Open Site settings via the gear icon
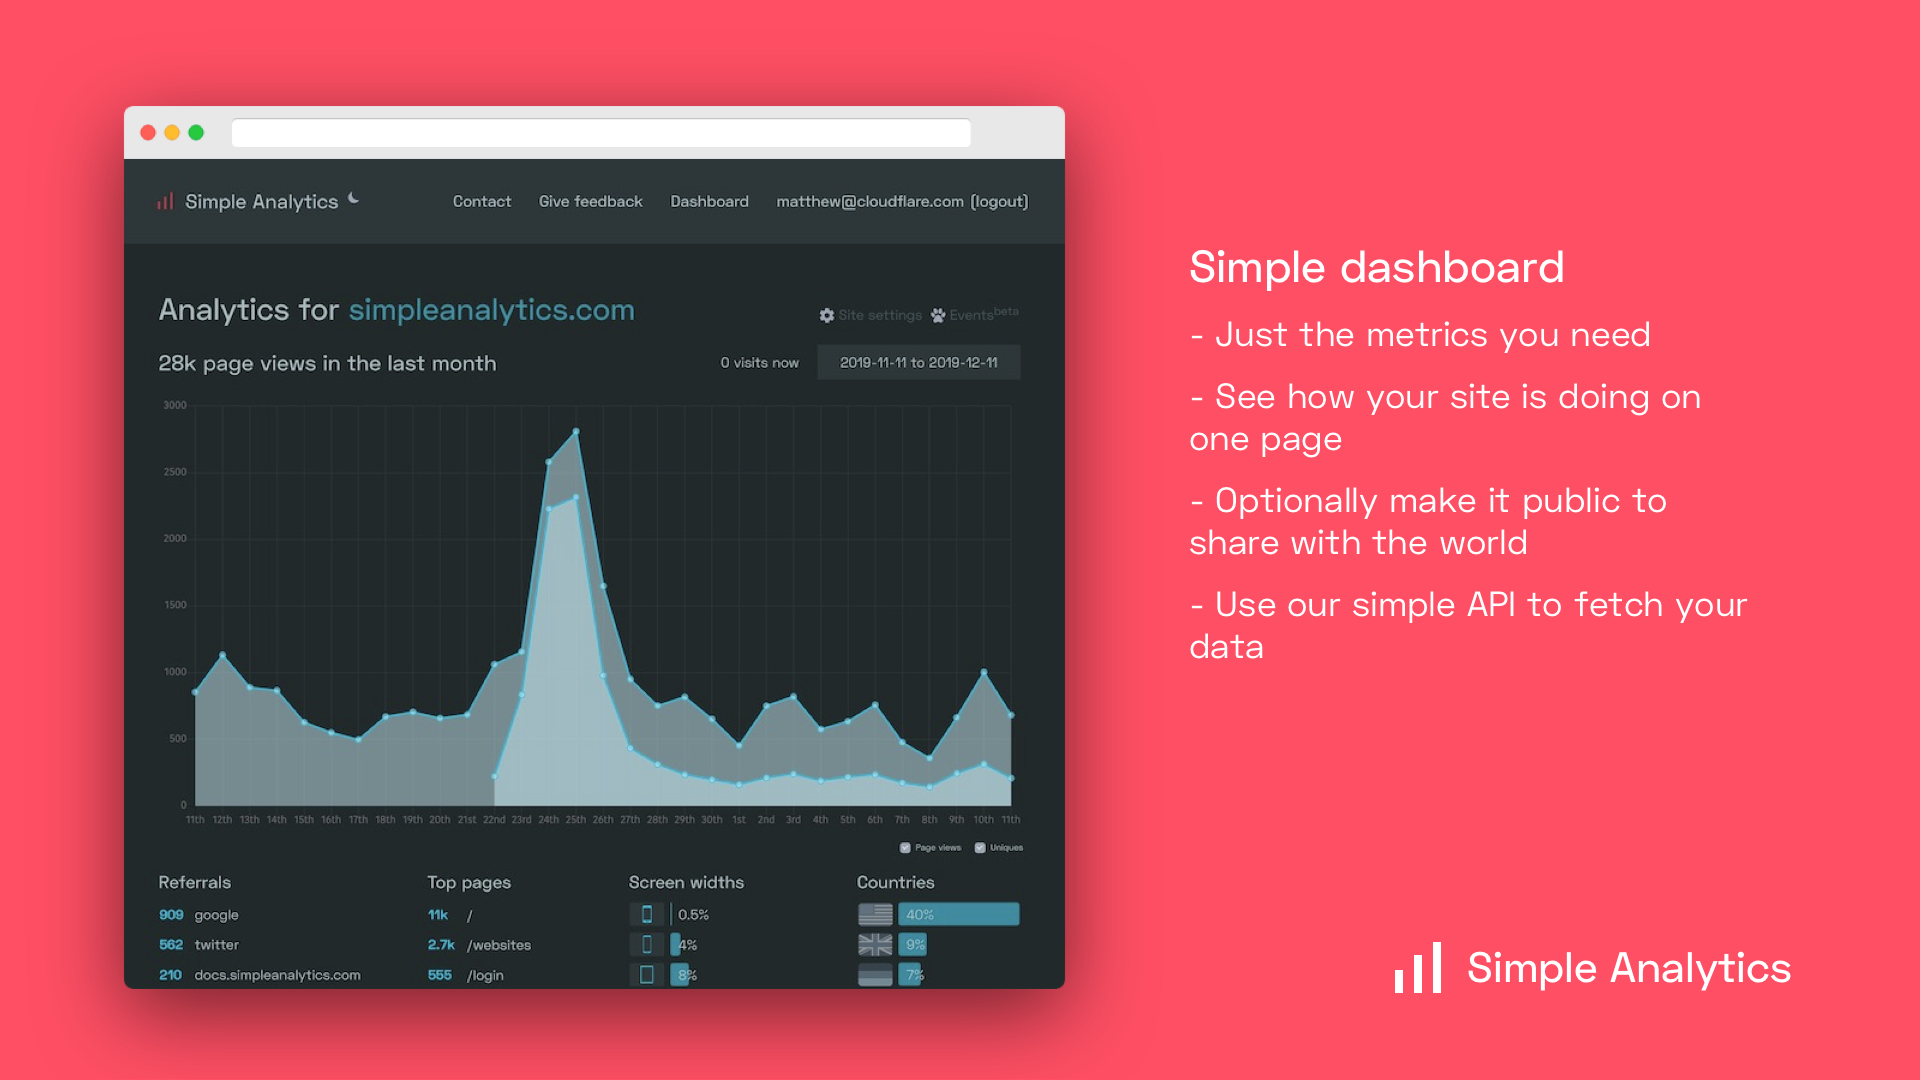The image size is (1920, 1080). tap(827, 315)
